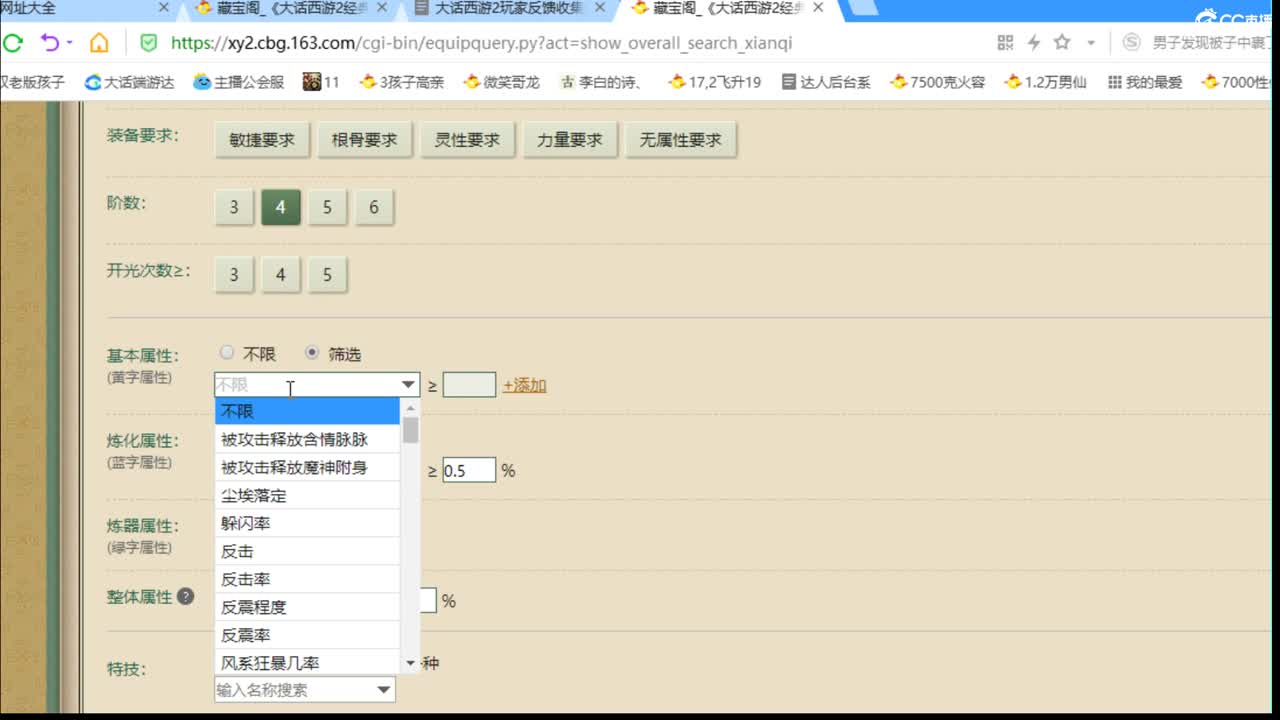Pick 被攻击释放魔神附身 from the list

[308, 467]
